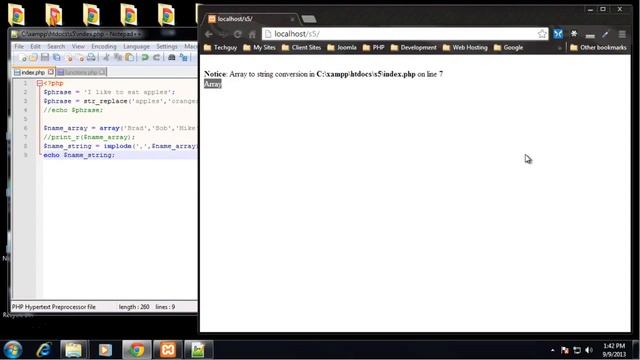
Task: Save the file using Notepad++ floppy icon
Action: (x=45, y=58)
